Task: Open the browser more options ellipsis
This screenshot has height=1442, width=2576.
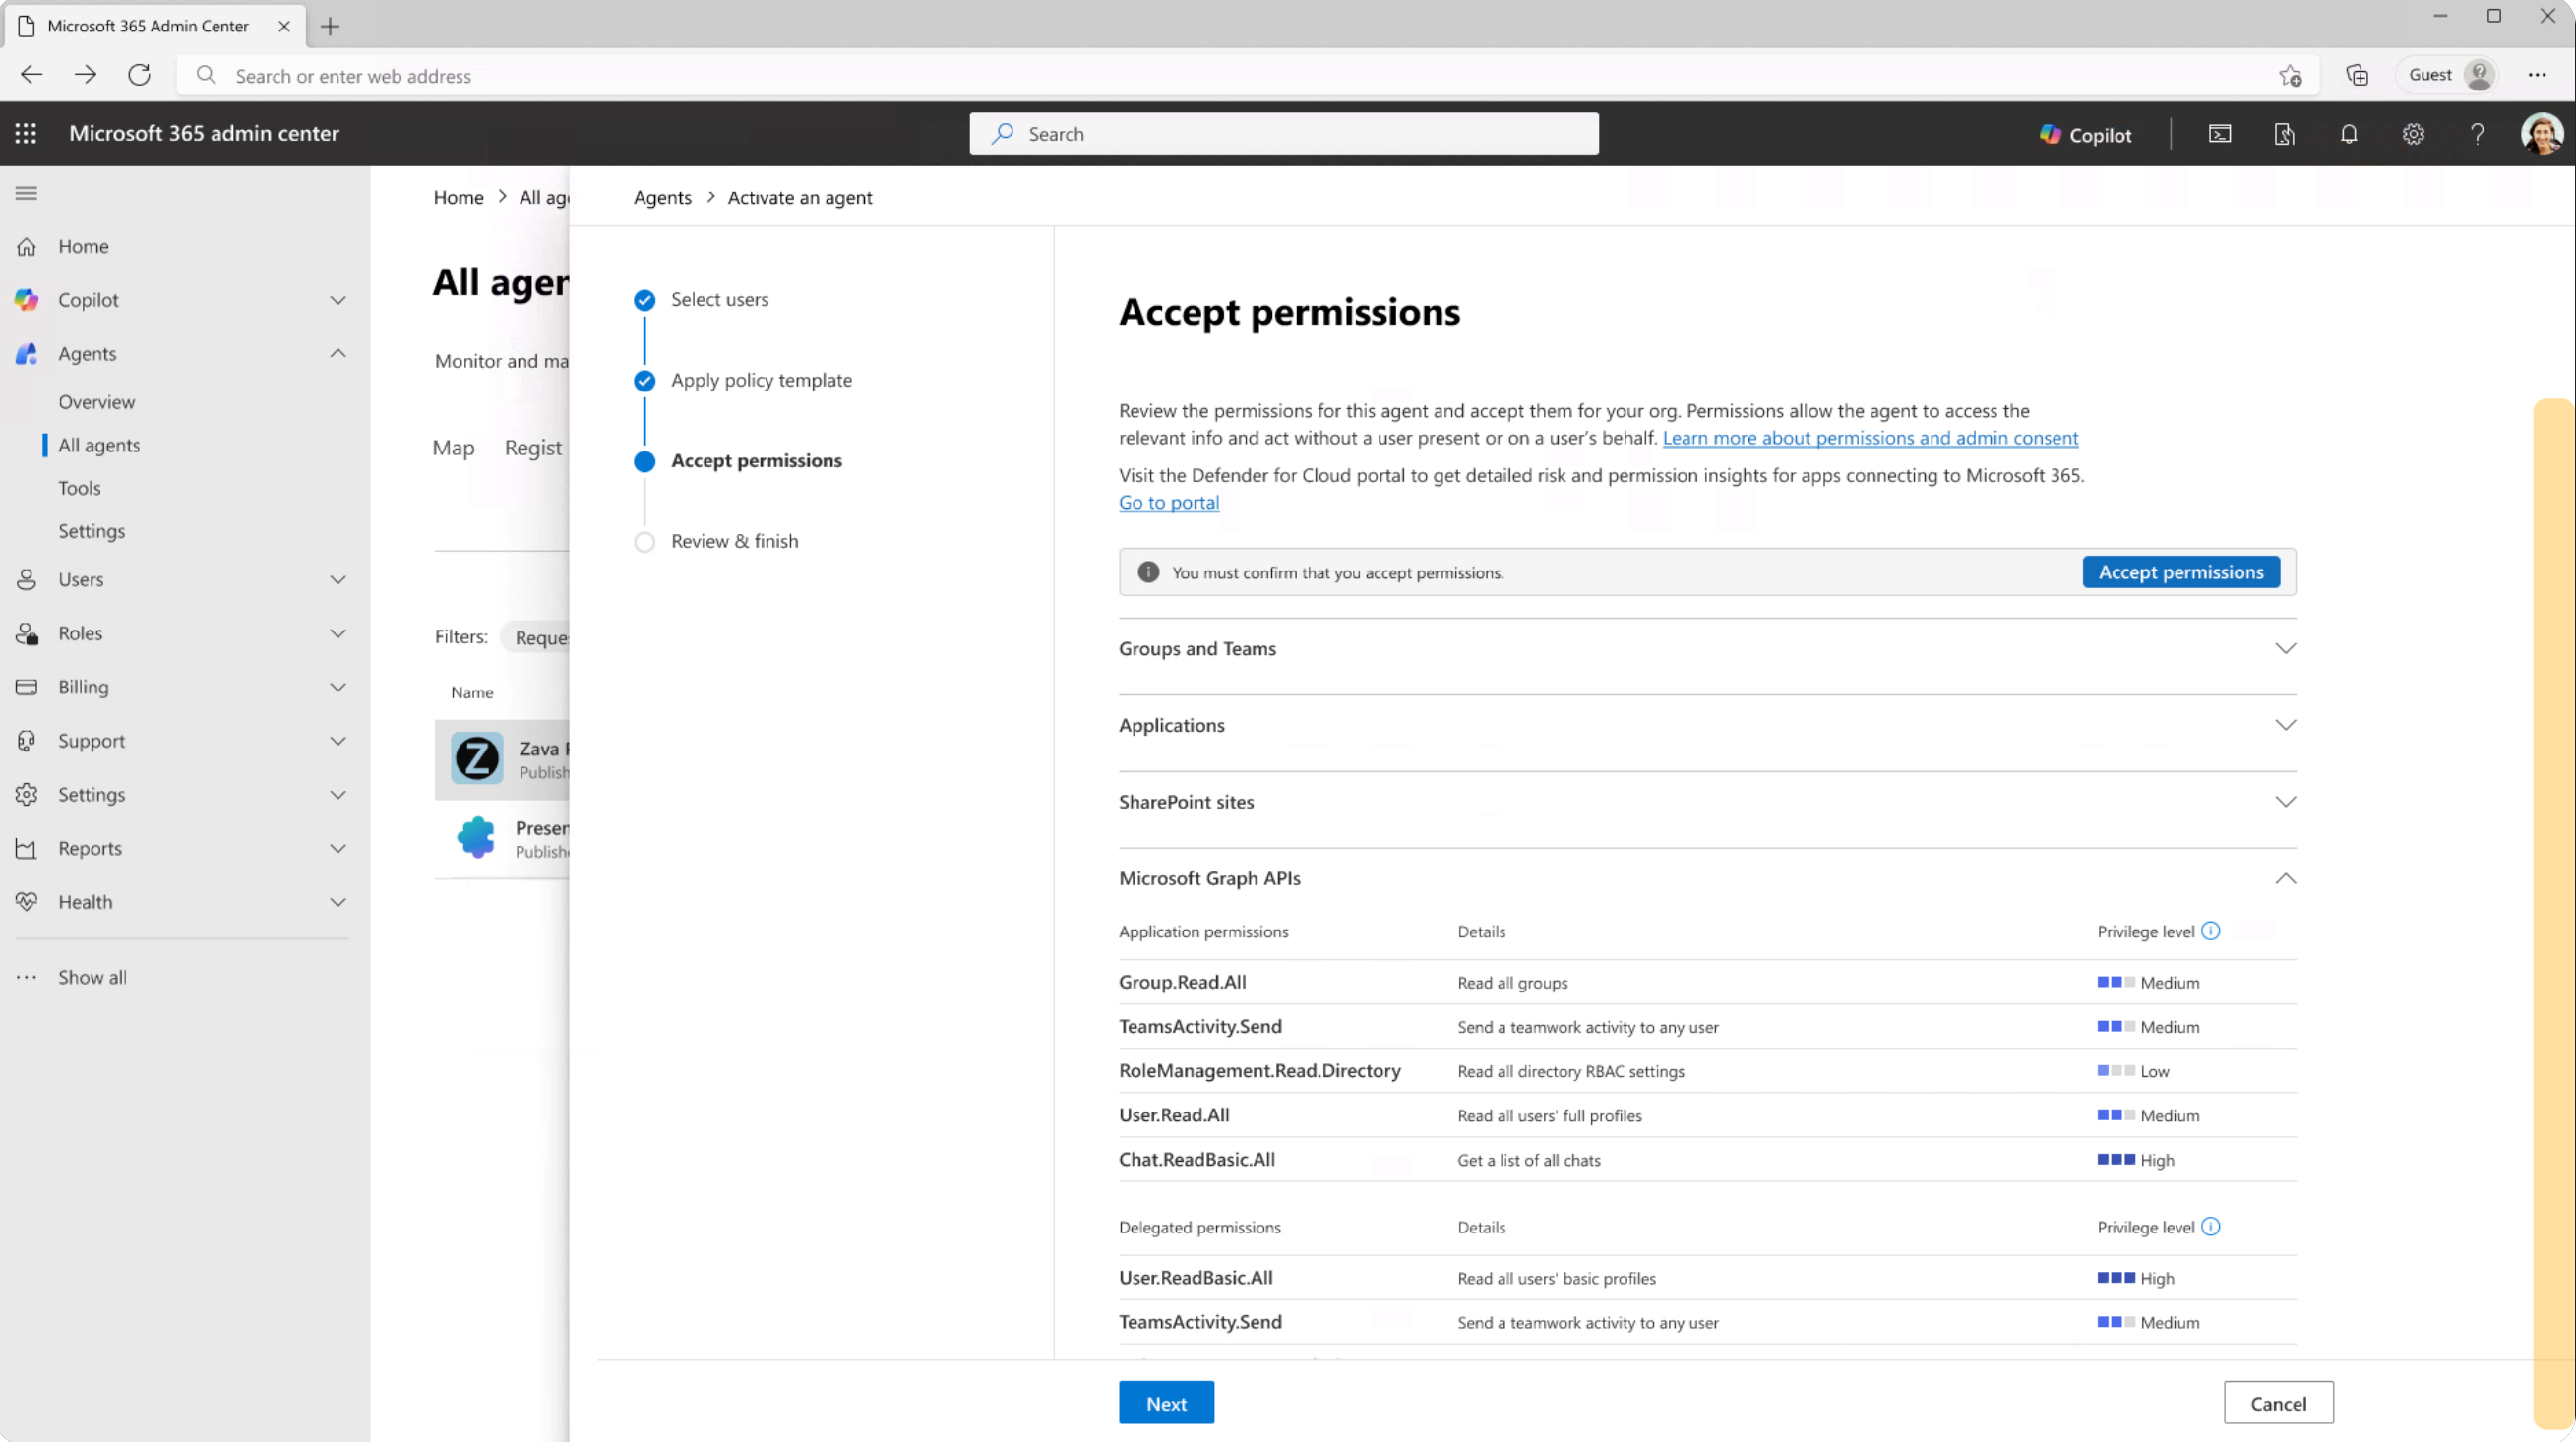Action: point(2537,75)
